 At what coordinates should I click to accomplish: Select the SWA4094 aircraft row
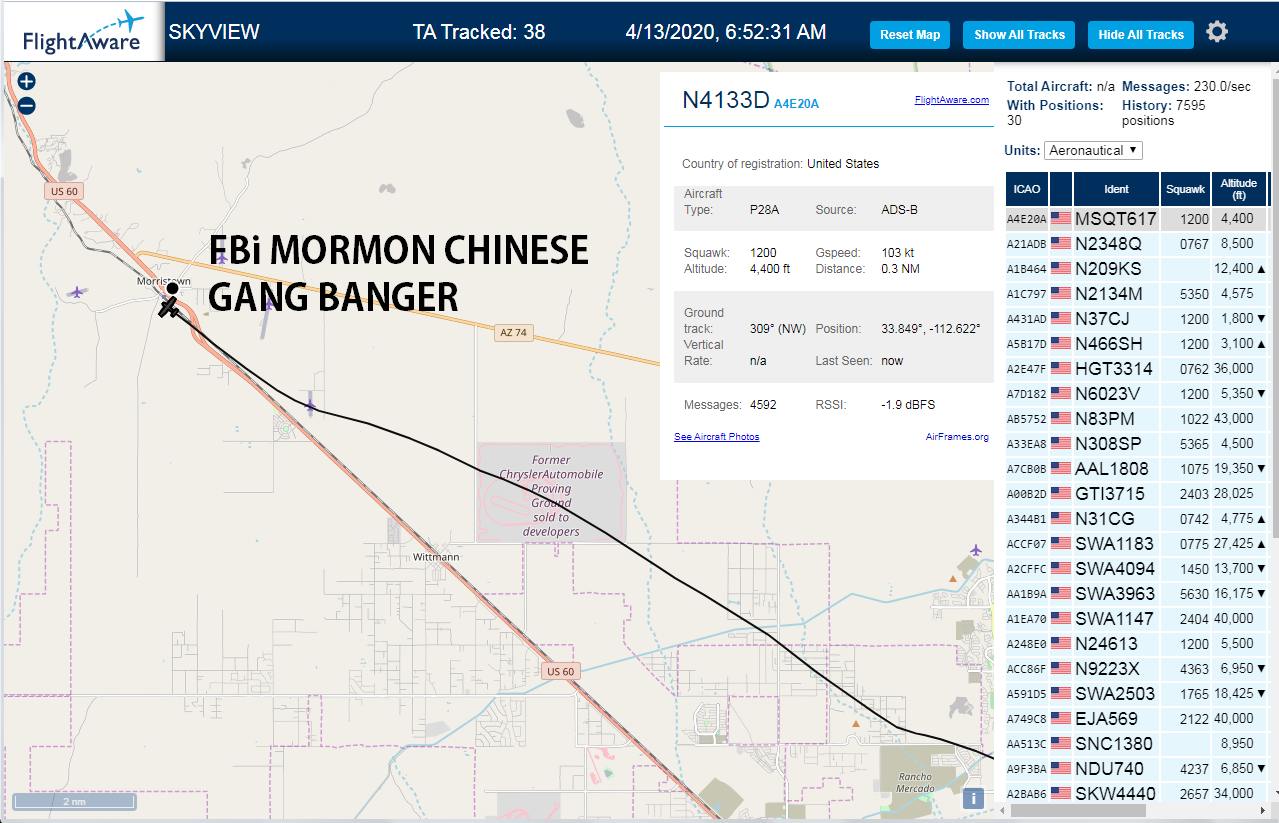(1137, 568)
